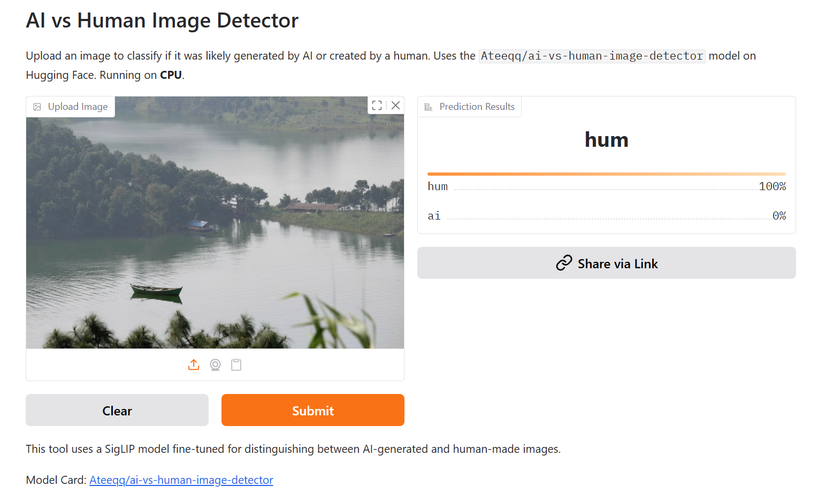Click the model name code text in description
Screen dimensions: 825x491
coord(592,56)
